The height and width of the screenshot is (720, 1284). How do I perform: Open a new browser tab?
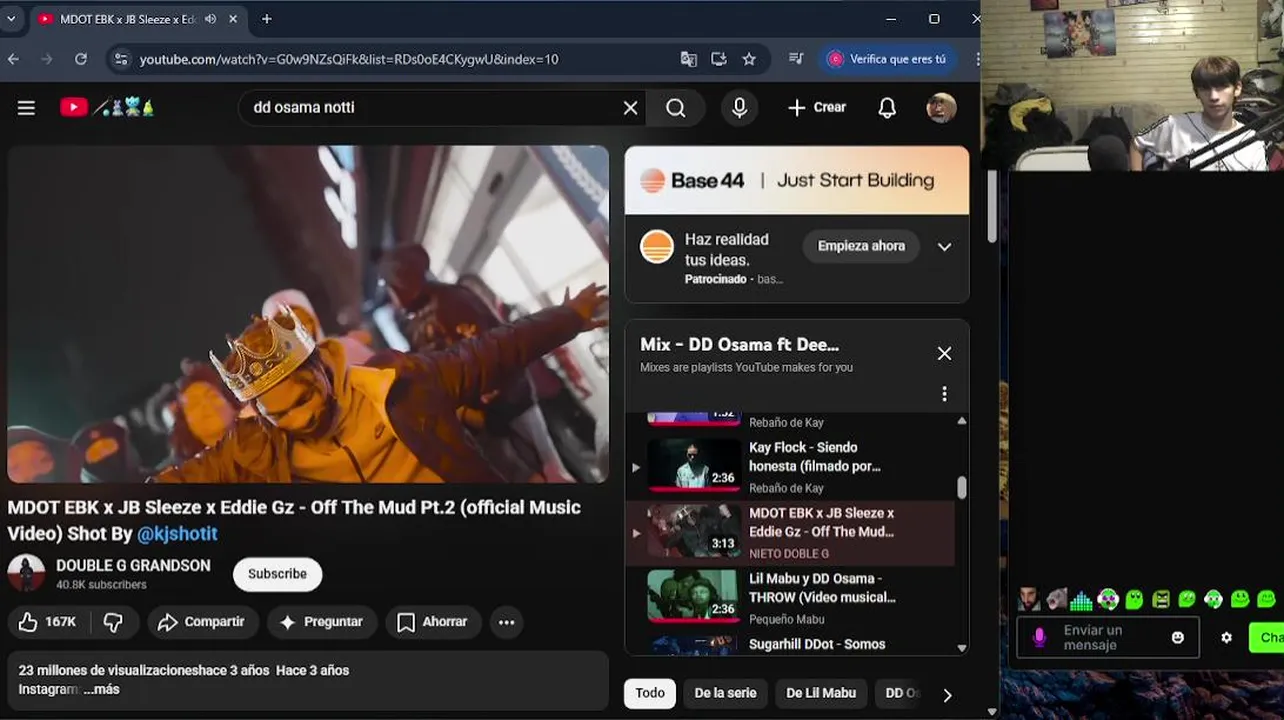[x=266, y=19]
